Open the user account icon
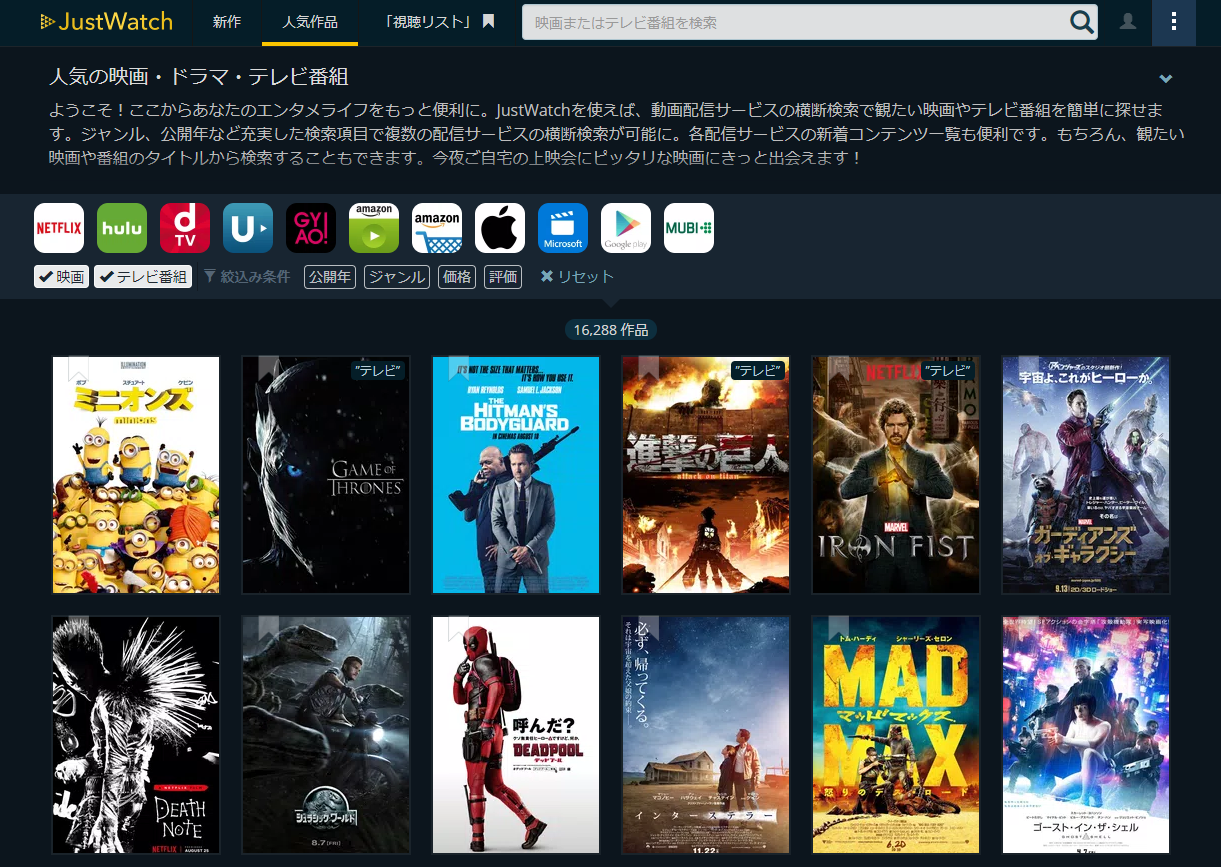This screenshot has height=867, width=1221. 1128,22
